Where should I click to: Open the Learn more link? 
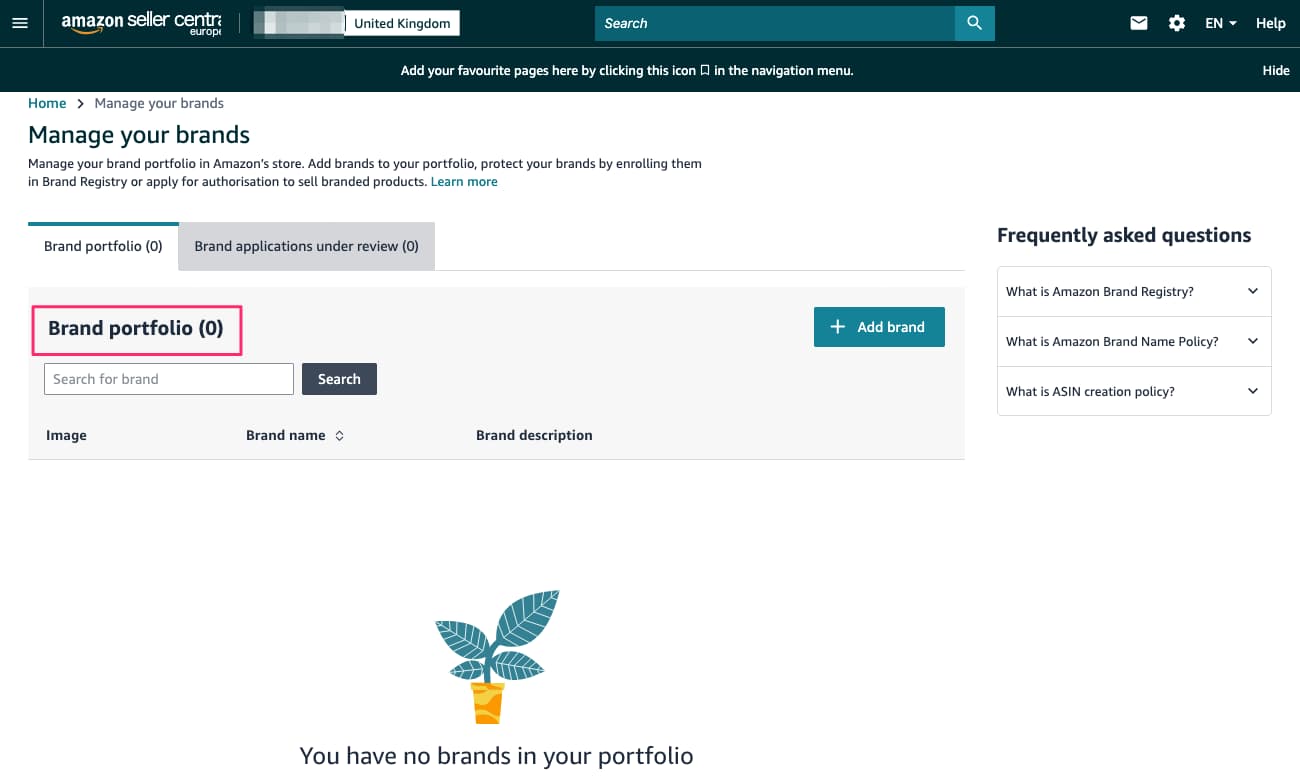464,182
